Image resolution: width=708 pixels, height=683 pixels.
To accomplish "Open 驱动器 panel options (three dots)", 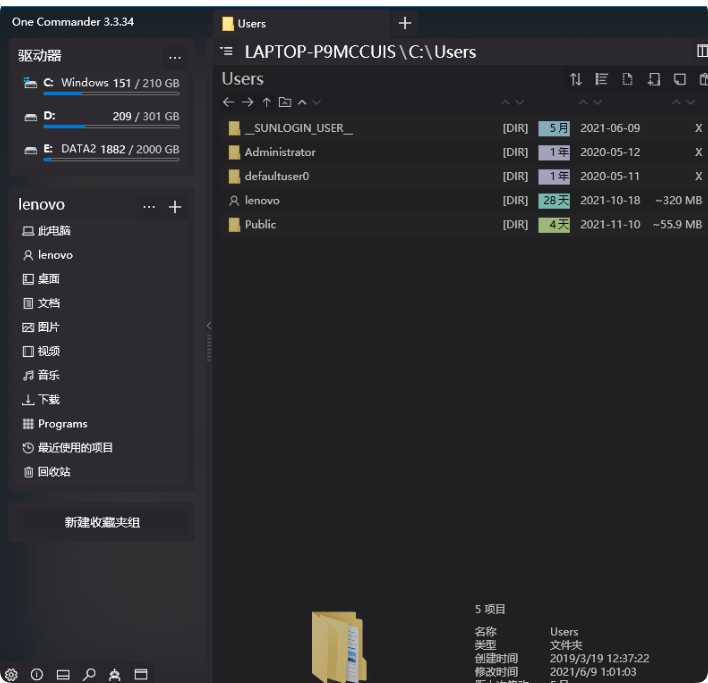I will (175, 58).
